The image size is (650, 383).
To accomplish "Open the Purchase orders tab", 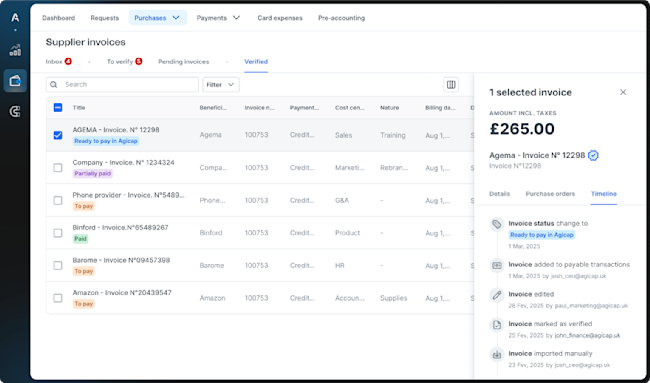I will (550, 194).
